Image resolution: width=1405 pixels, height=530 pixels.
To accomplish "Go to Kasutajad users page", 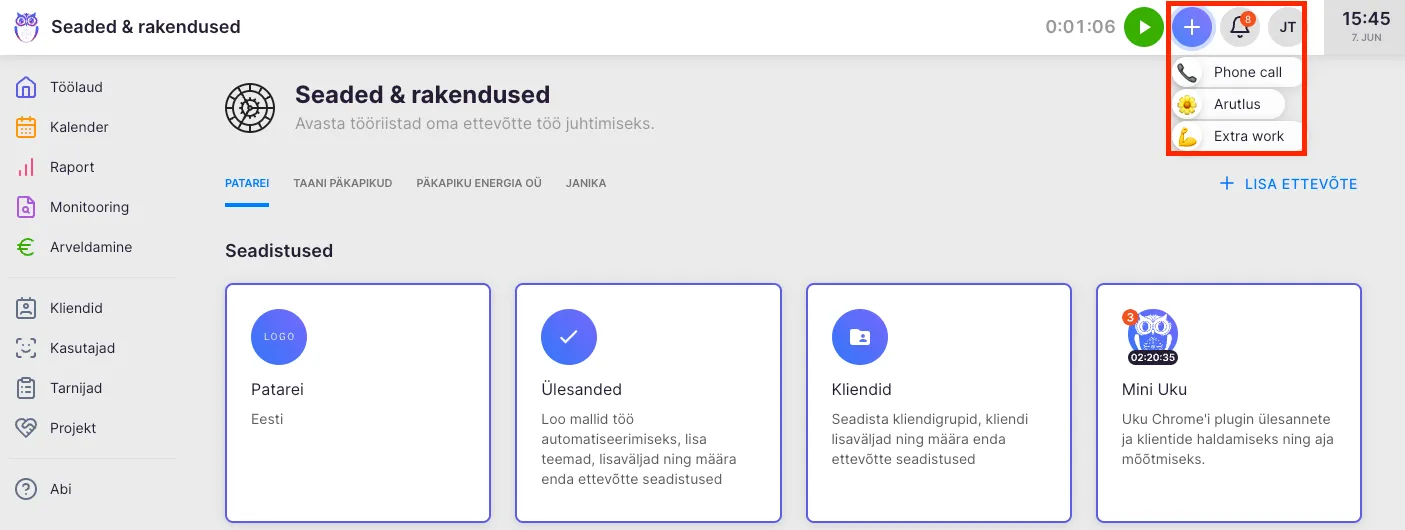I will 82,348.
